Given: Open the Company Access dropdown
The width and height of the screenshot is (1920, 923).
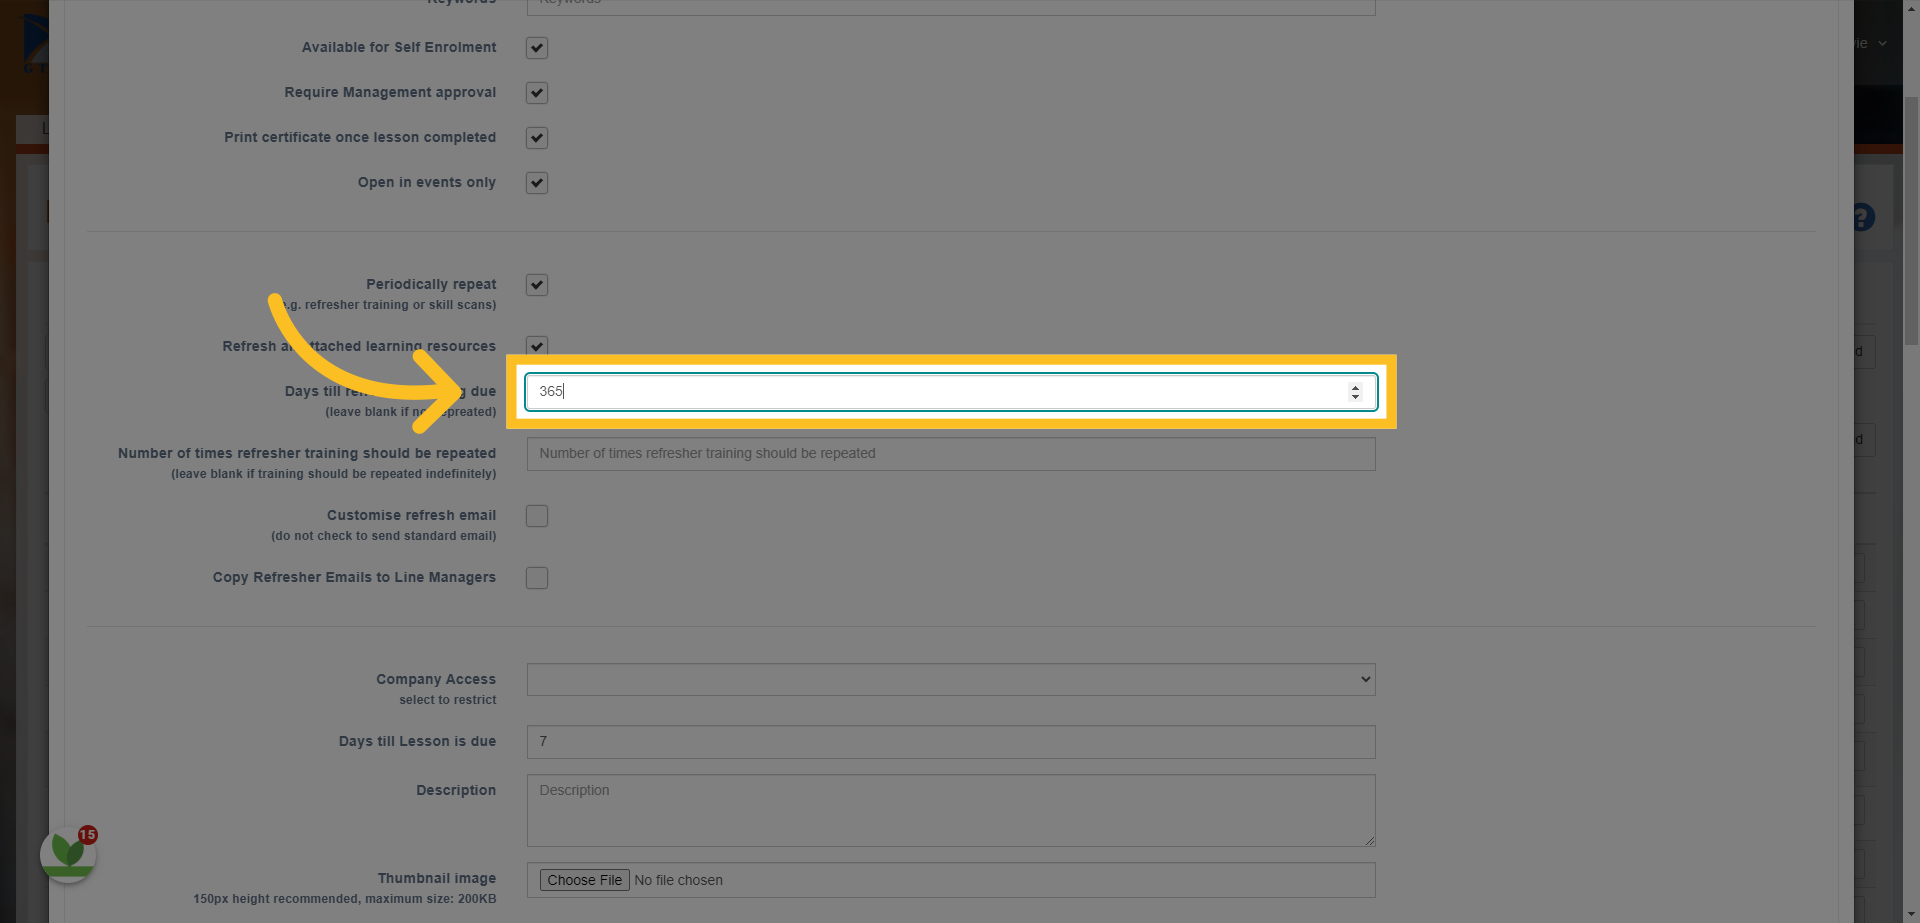Looking at the screenshot, I should 951,680.
